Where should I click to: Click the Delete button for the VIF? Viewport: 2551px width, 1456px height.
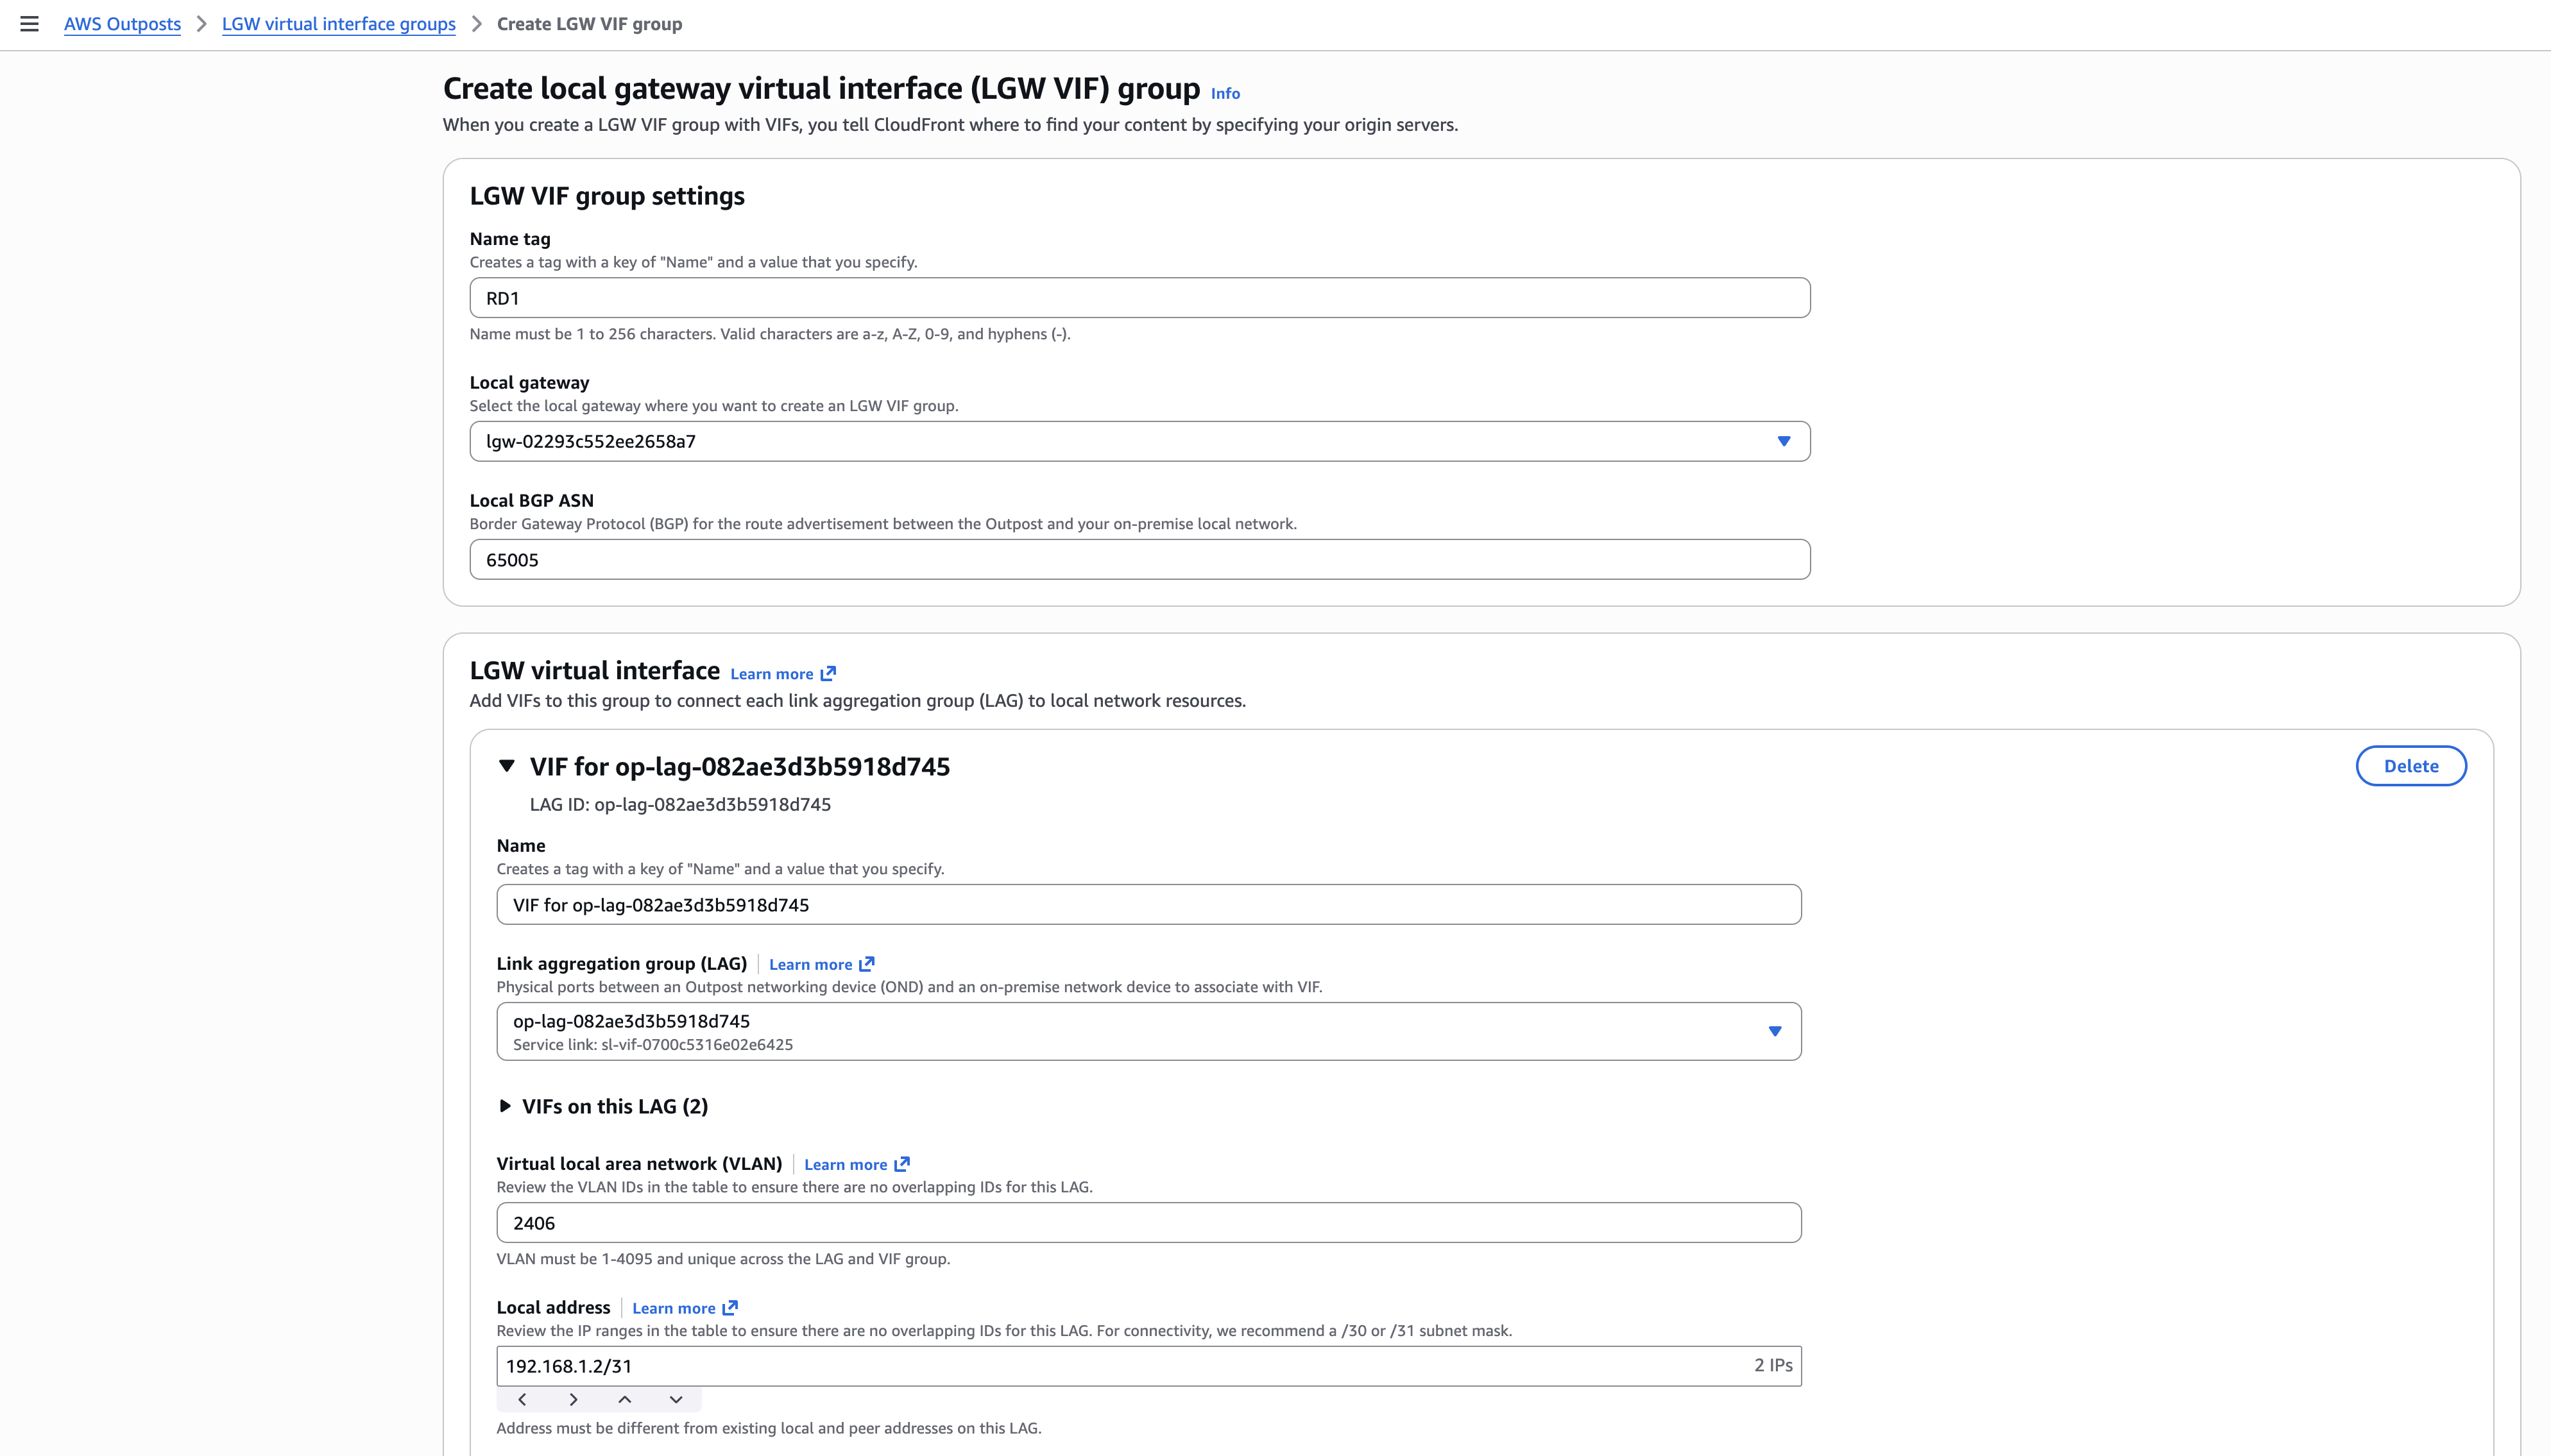click(2410, 765)
